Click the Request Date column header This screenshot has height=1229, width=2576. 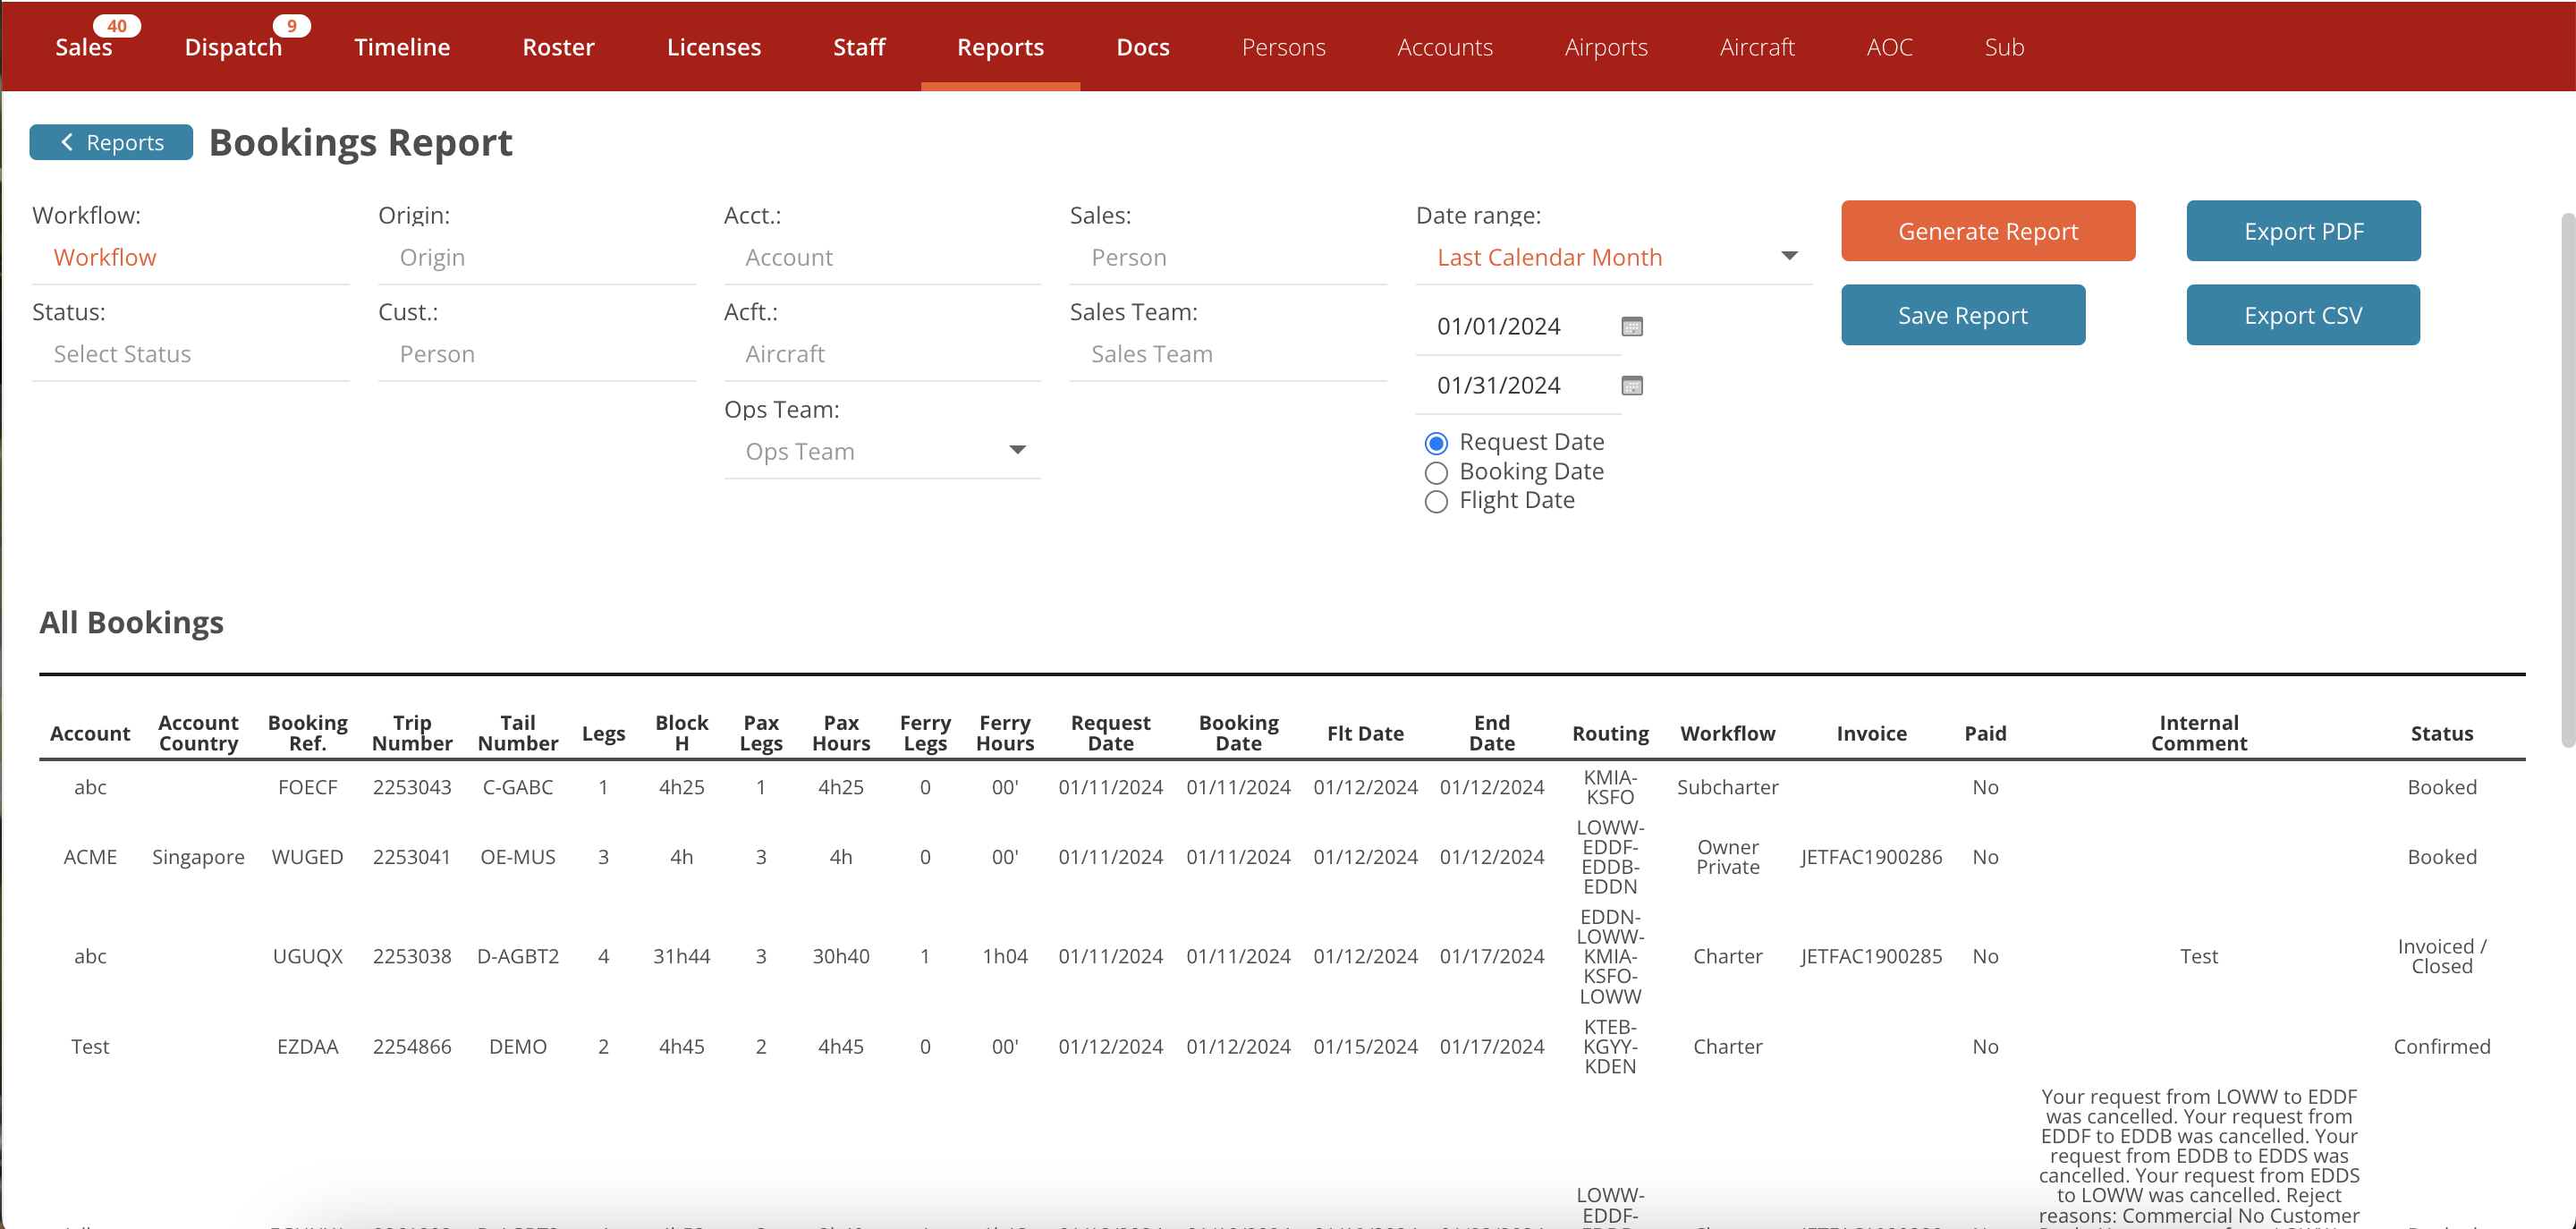(1110, 733)
